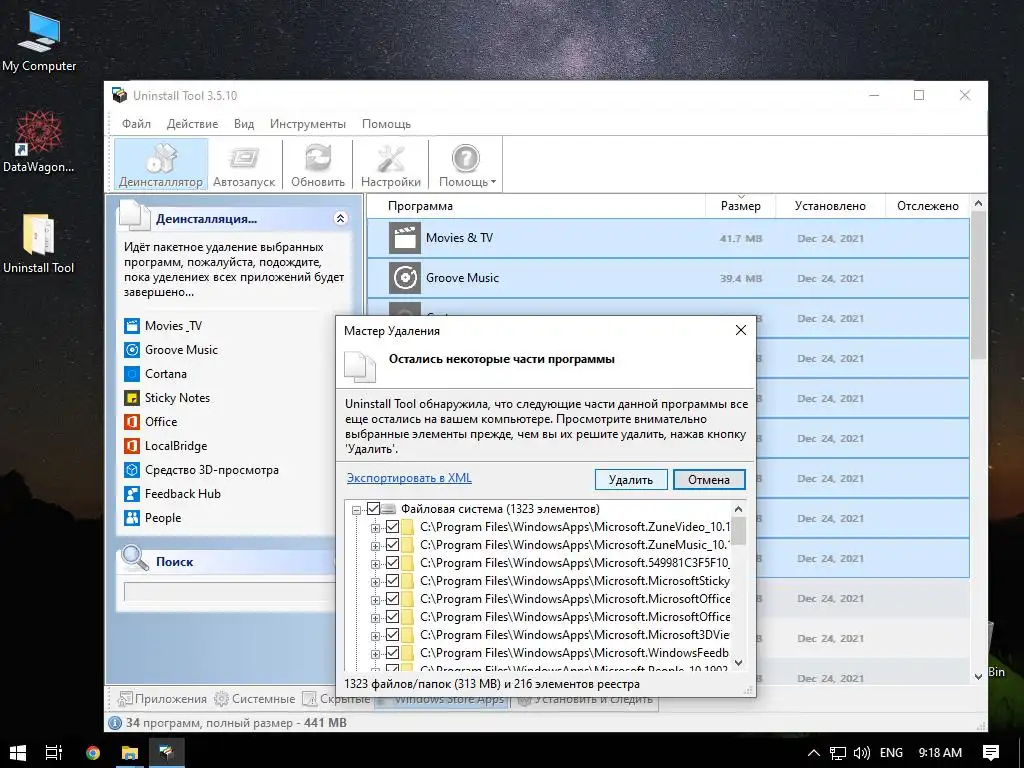Collapse the Файловая система tree node

[x=357, y=510]
